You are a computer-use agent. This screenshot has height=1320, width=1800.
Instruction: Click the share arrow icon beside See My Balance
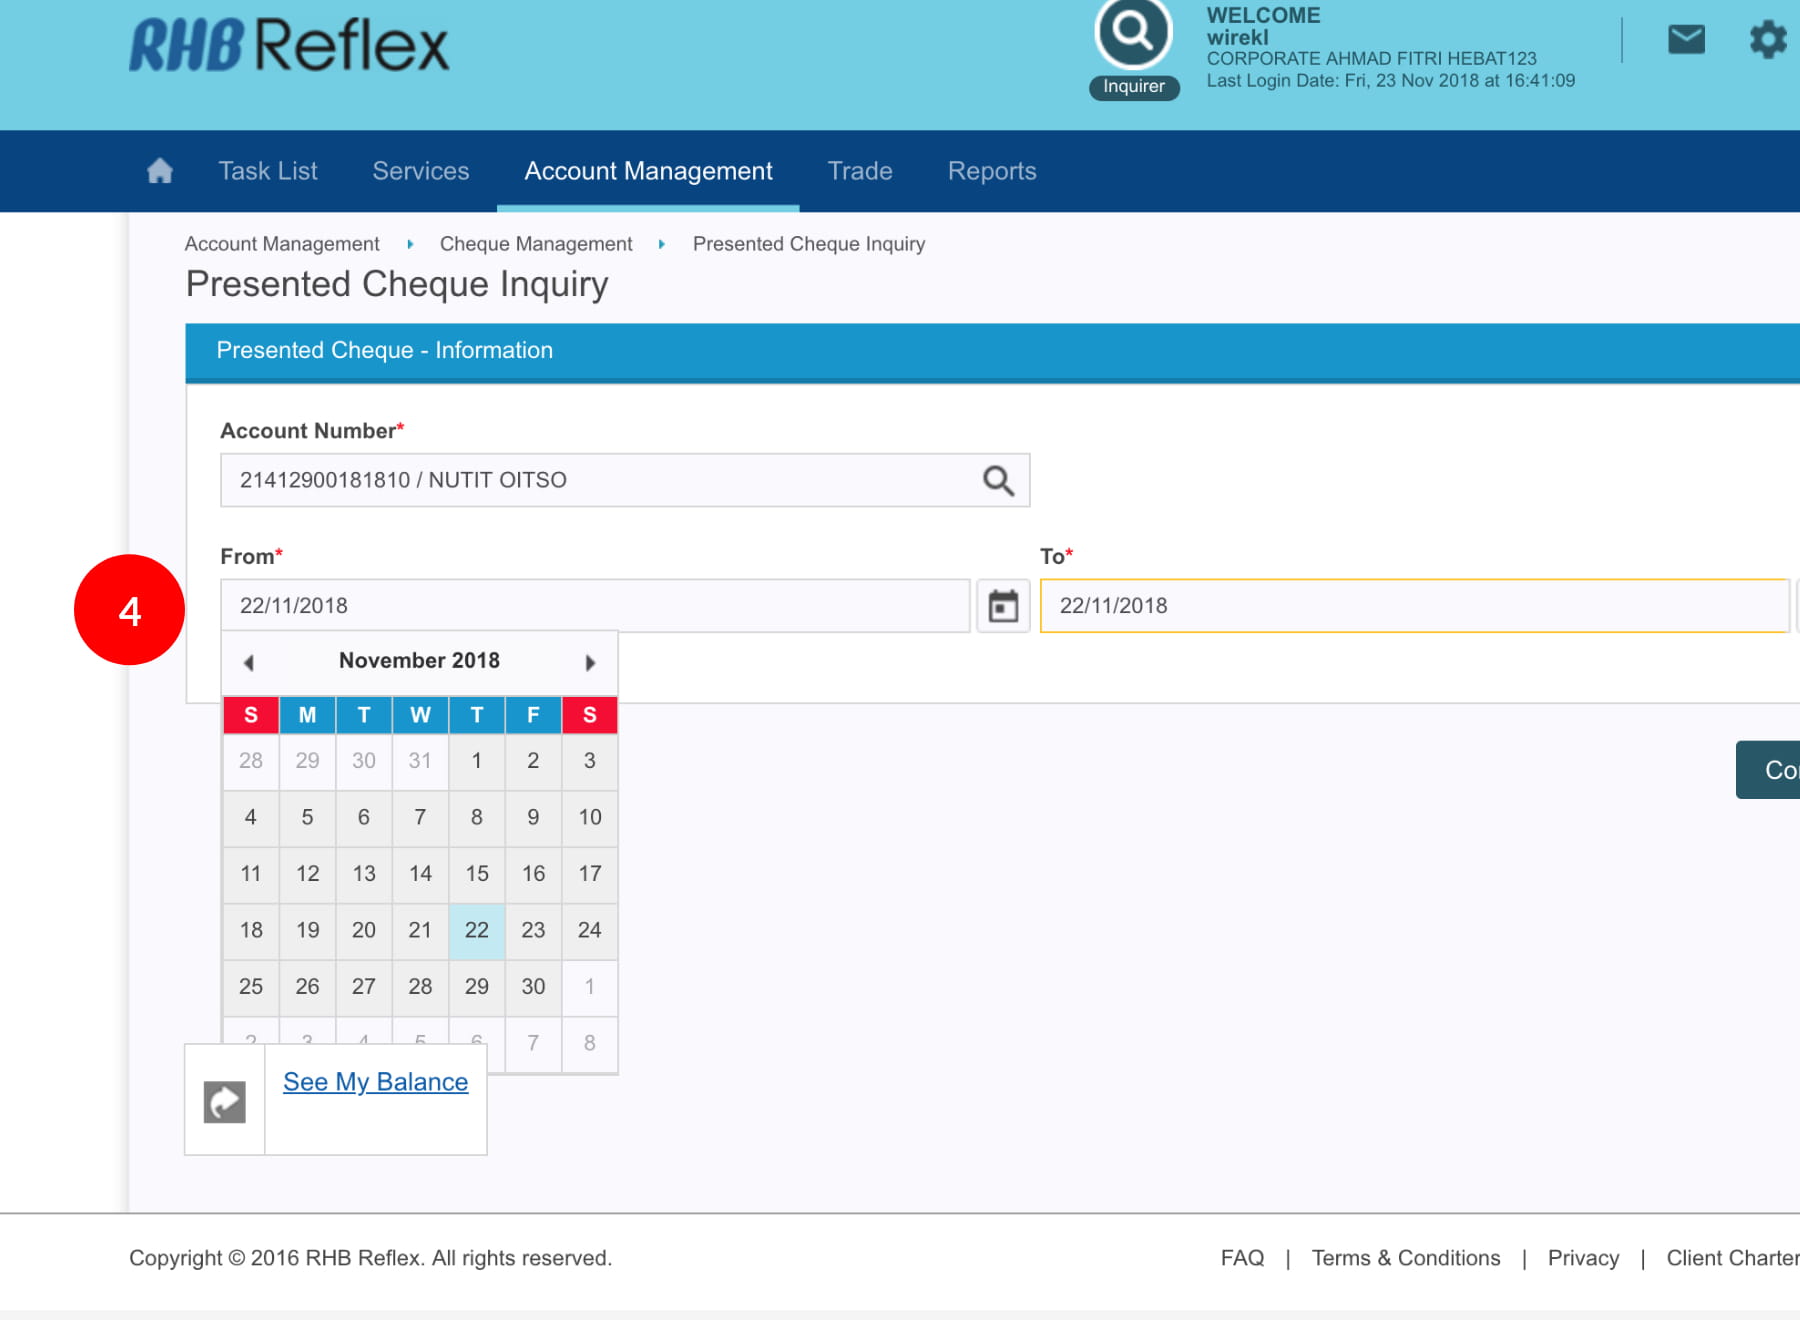pos(225,1102)
